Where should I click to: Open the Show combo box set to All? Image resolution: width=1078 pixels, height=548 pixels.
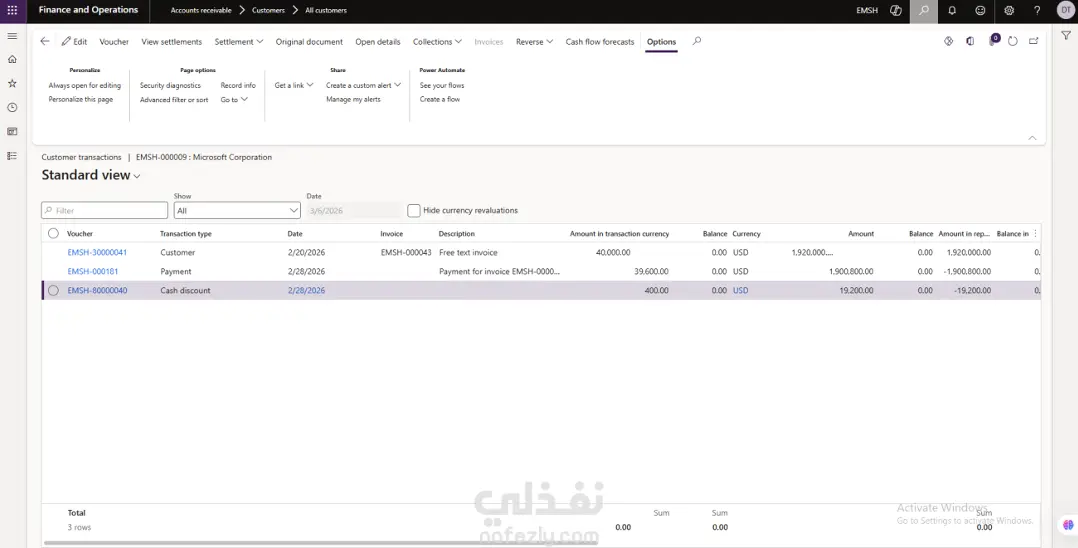click(237, 210)
